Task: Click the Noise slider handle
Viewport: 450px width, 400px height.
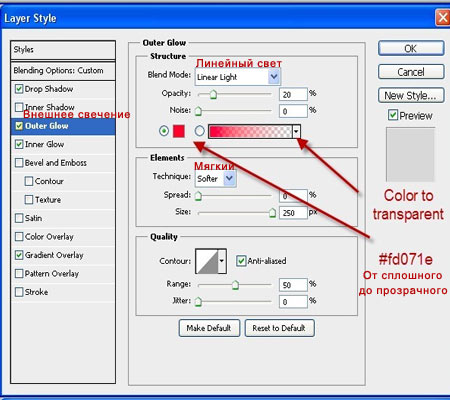Action: tap(198, 111)
